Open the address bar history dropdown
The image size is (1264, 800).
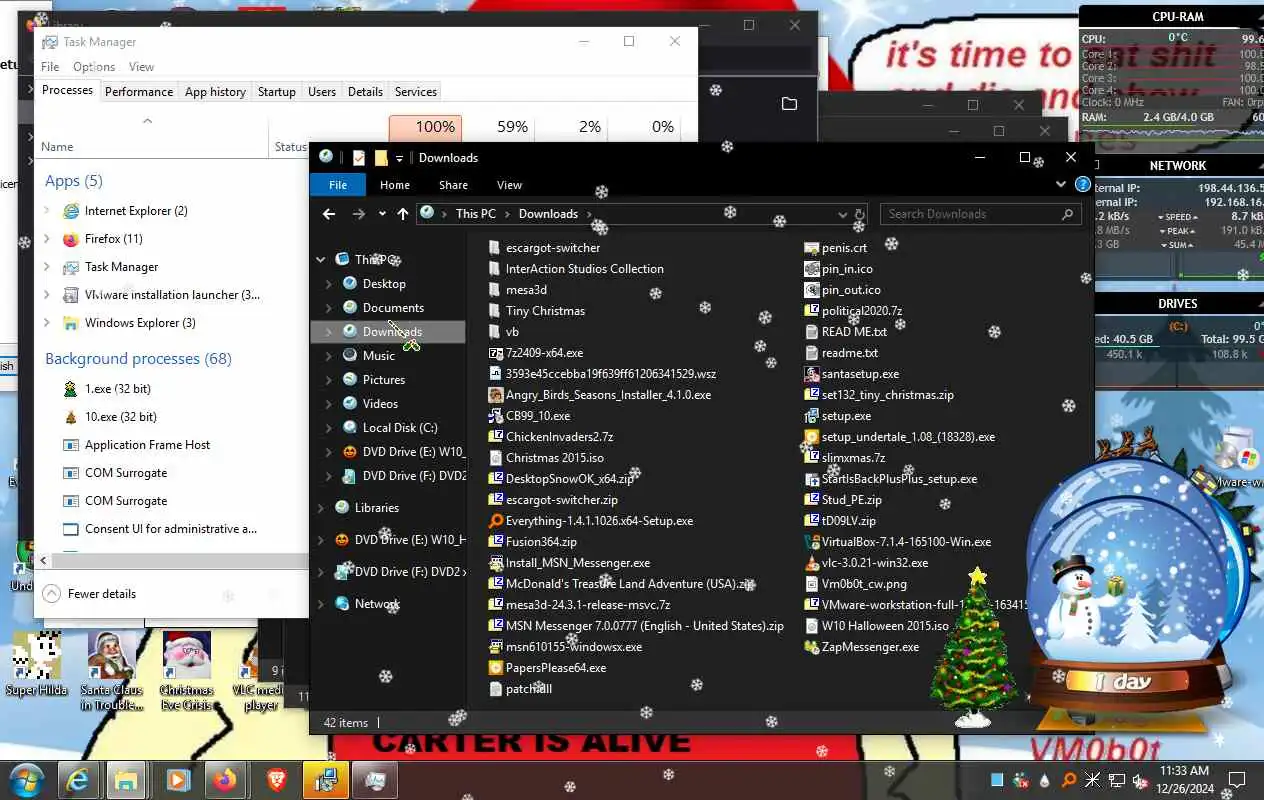[842, 214]
